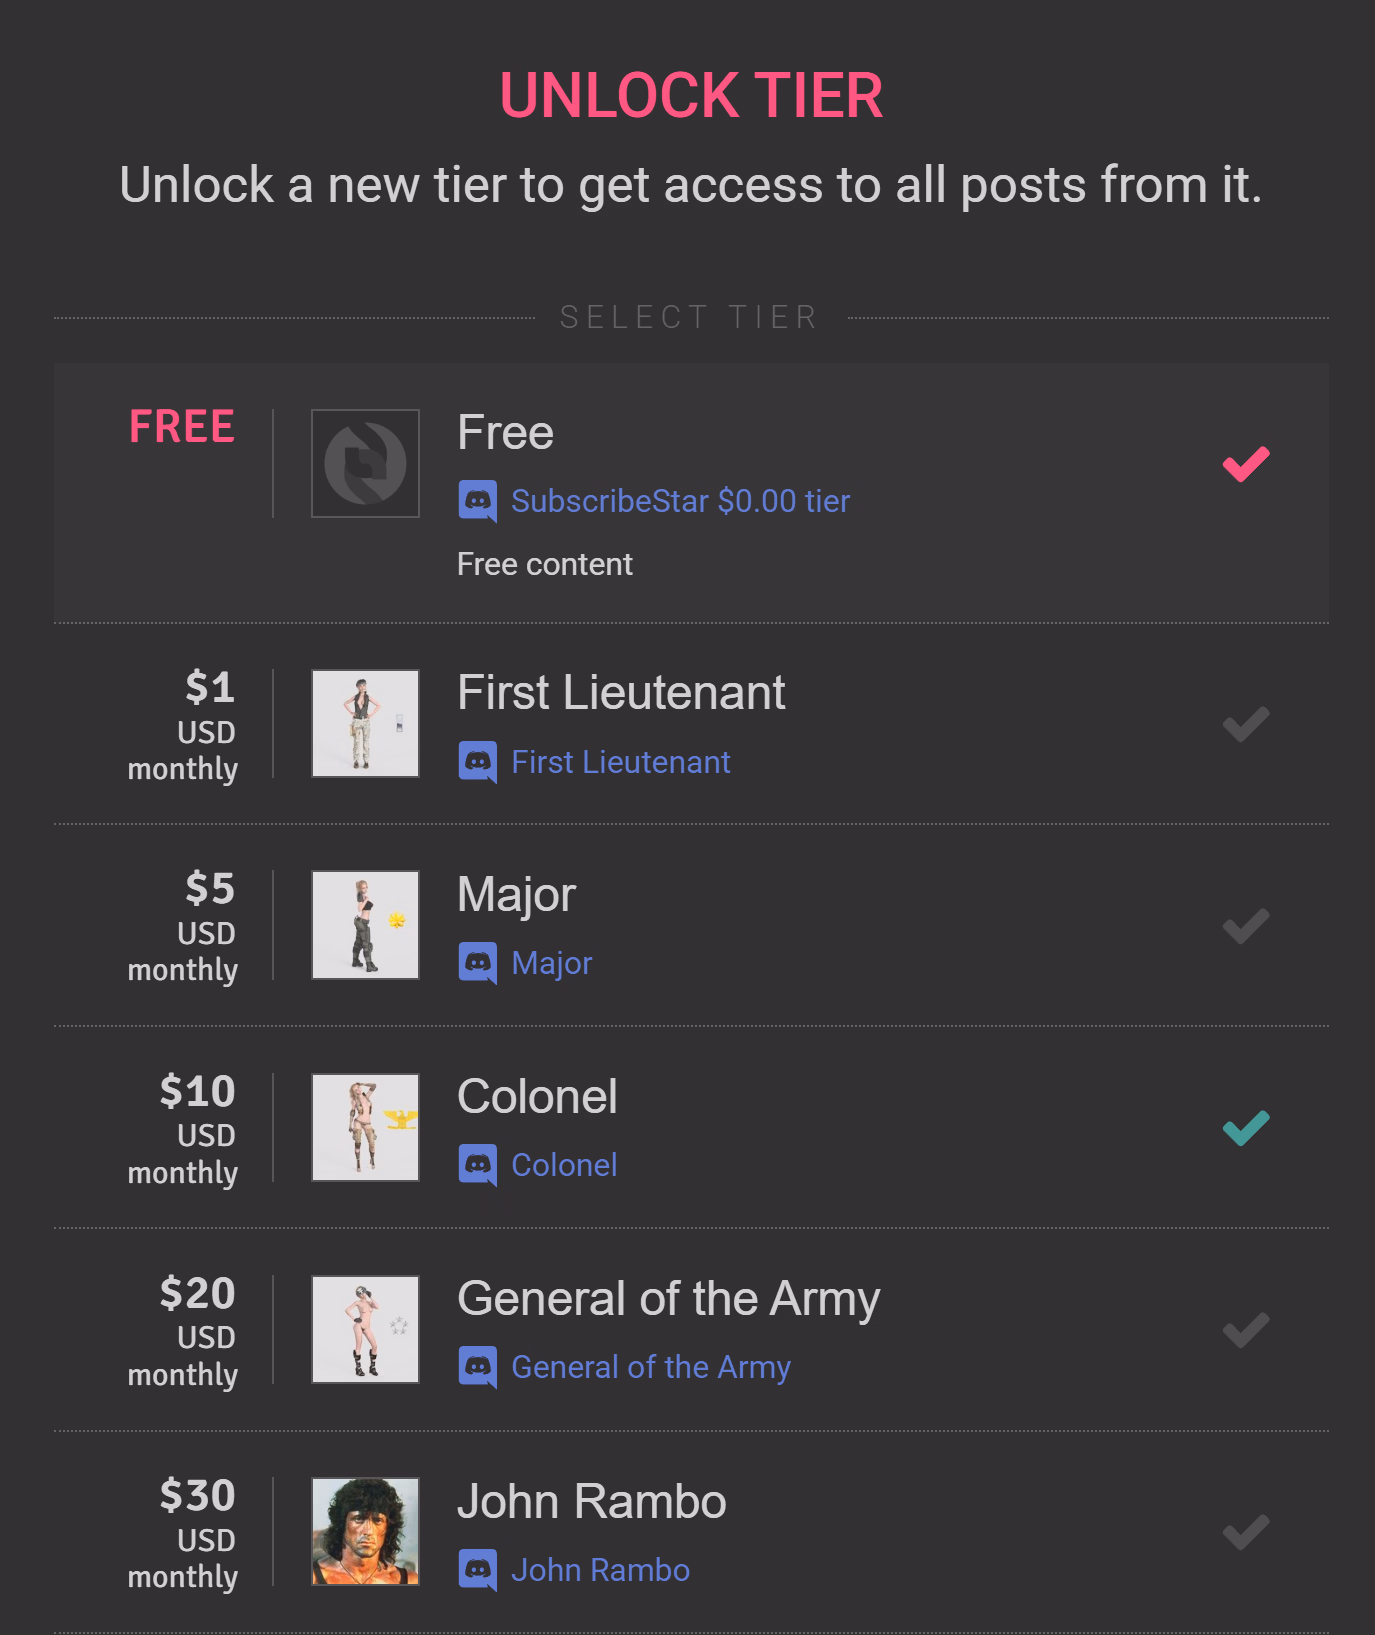
Task: Select the $1 First Lieutenant tier checkmark
Action: [x=1245, y=724]
